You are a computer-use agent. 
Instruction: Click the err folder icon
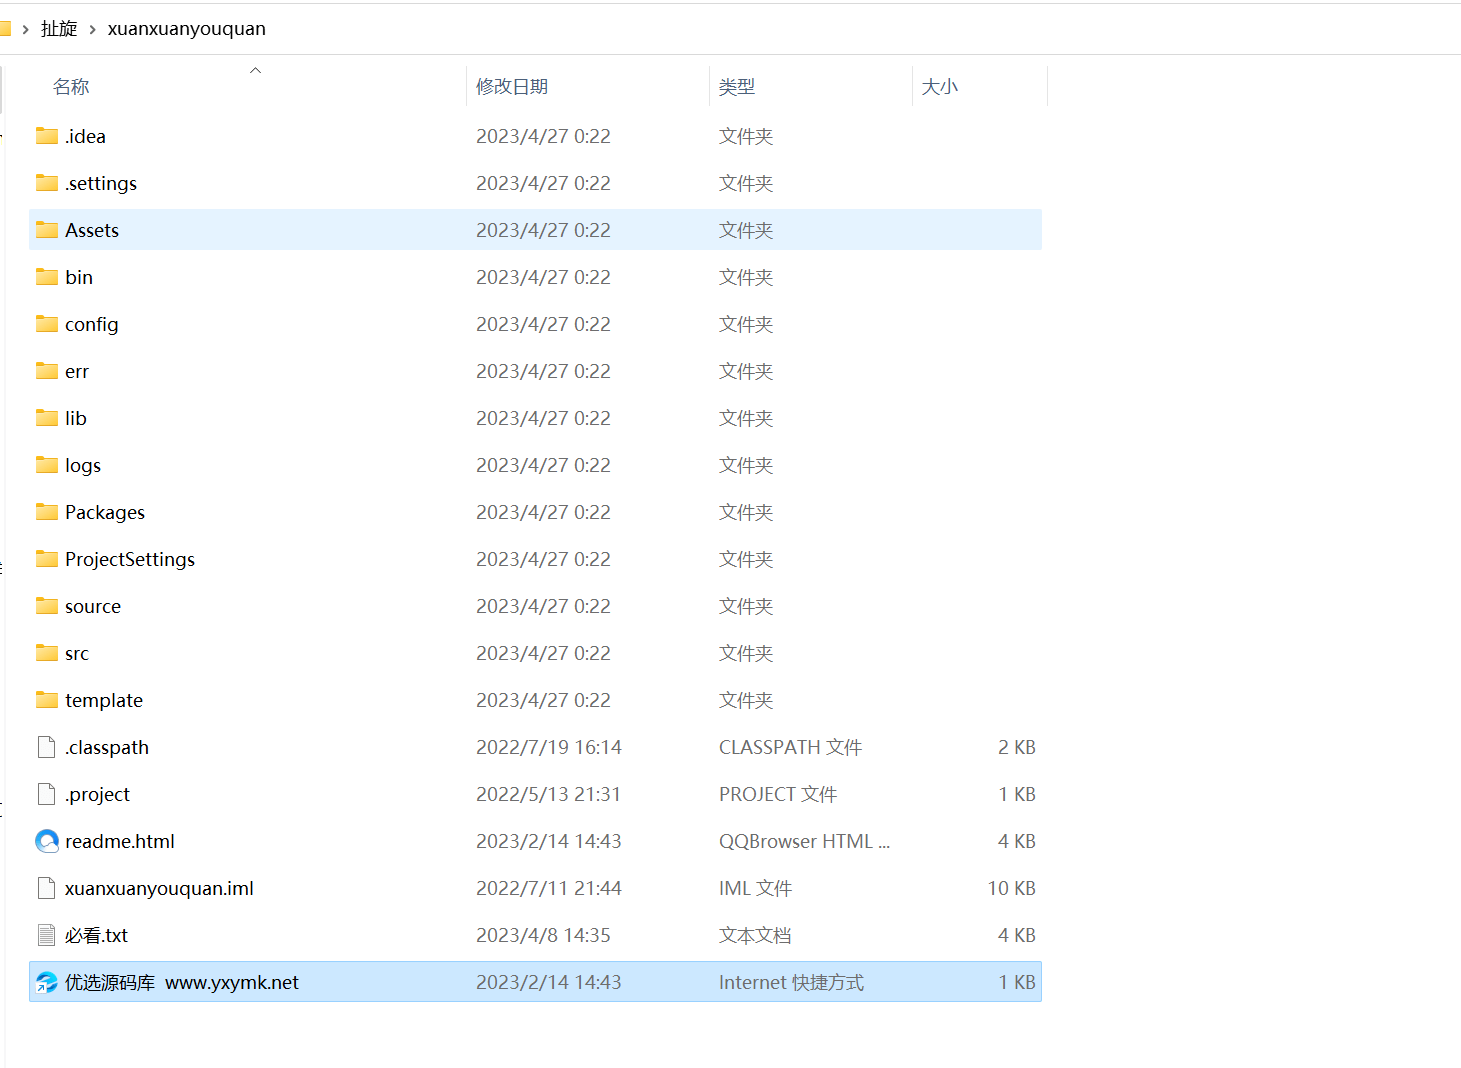click(x=47, y=371)
